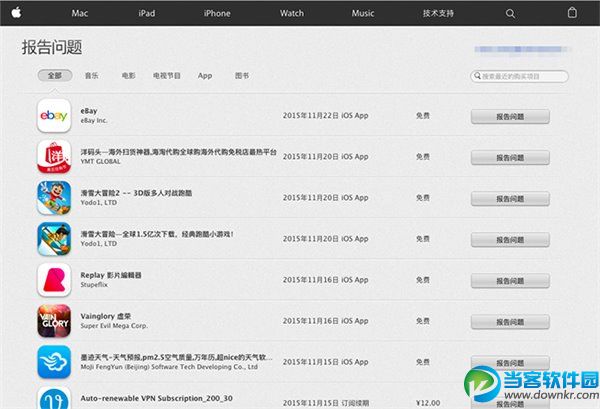The image size is (600, 409).
Task: Click the blurred account name at top right
Action: [522, 49]
